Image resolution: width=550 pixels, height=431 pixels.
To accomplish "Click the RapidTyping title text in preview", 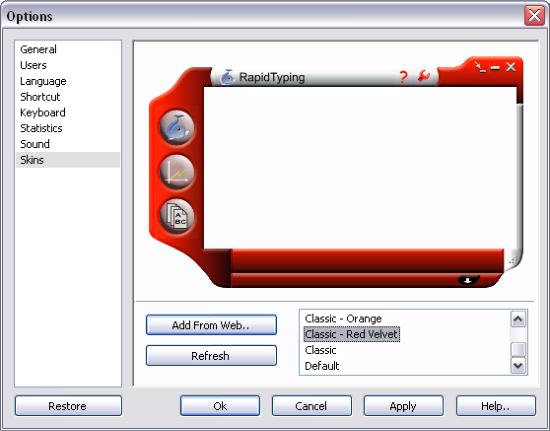I will (x=272, y=77).
